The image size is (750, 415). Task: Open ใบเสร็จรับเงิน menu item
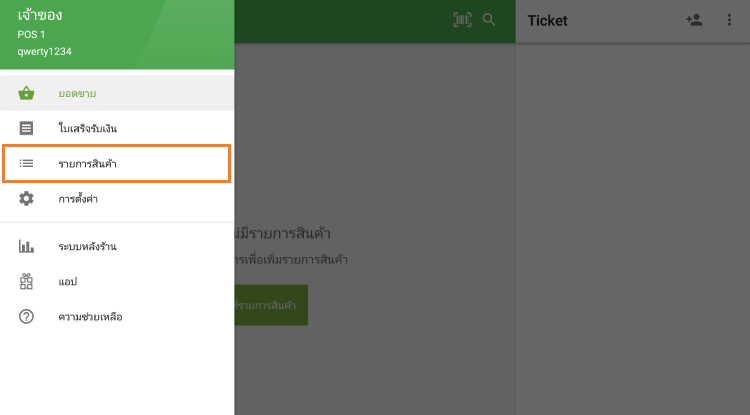[88, 129]
